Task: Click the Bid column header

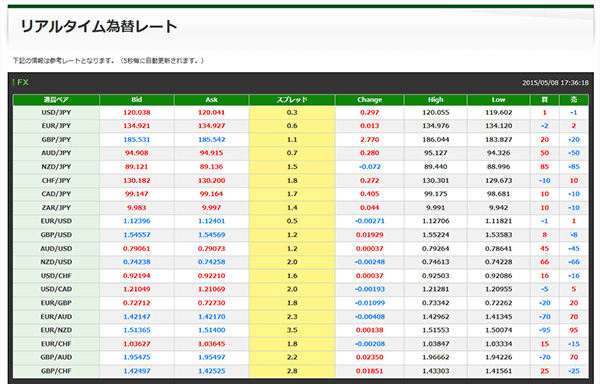Action: (x=137, y=100)
